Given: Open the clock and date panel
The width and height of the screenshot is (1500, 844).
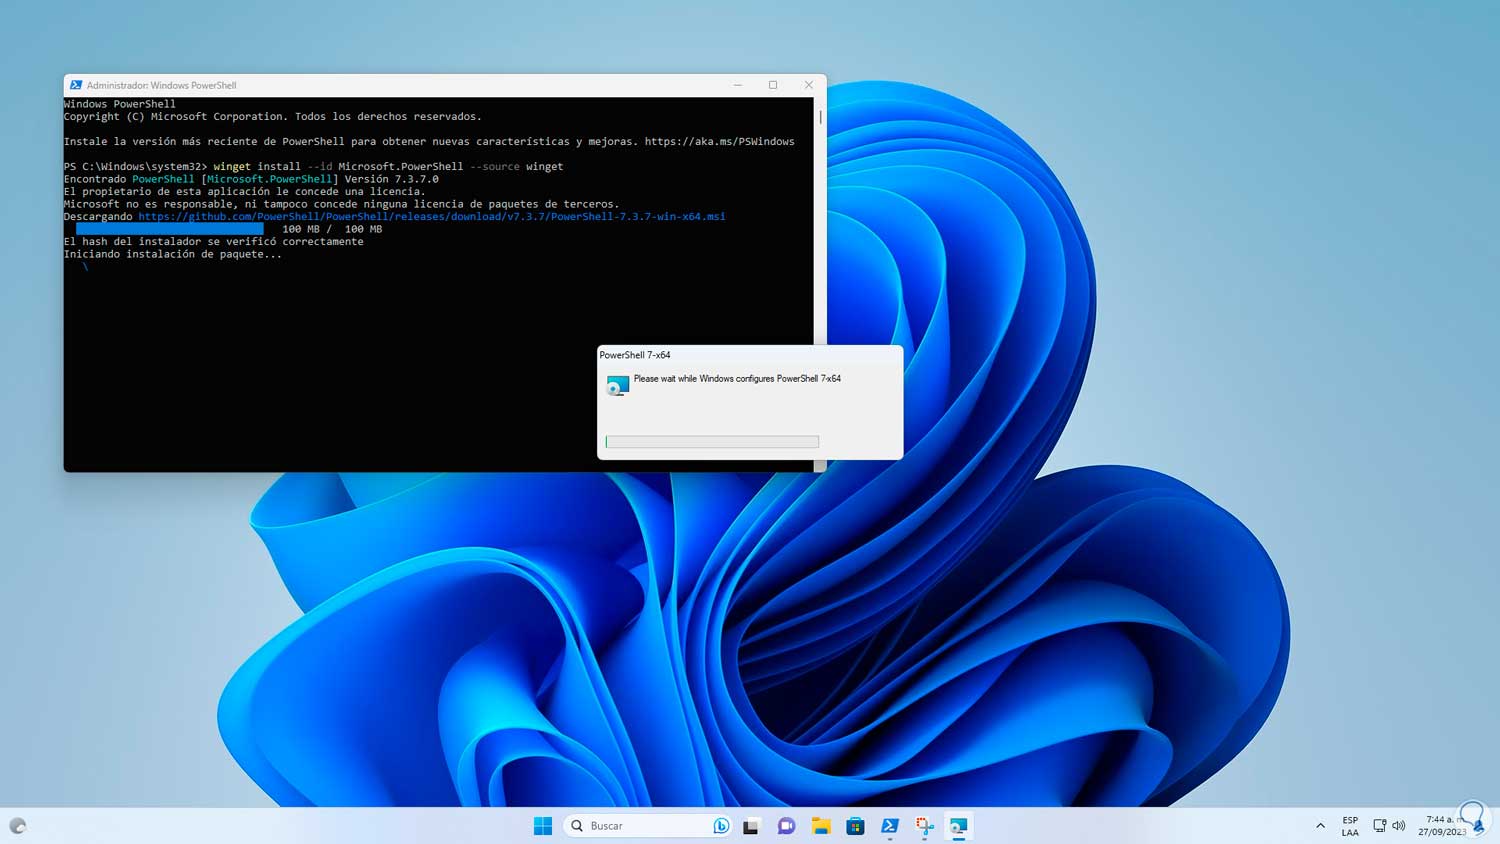Looking at the screenshot, I should point(1441,826).
